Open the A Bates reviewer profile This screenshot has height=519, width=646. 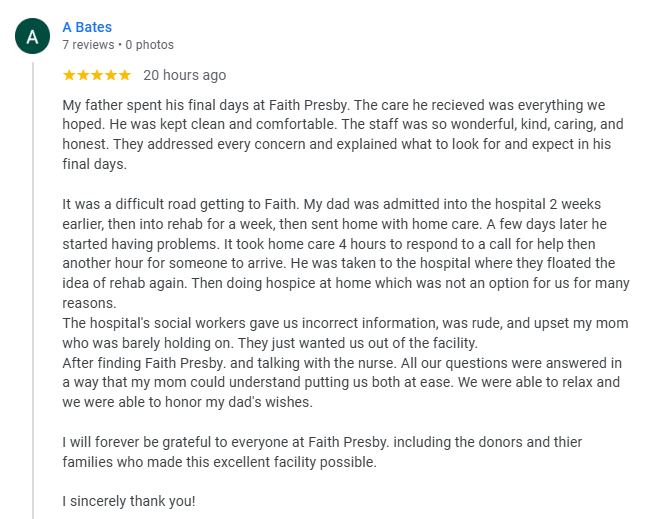(87, 27)
